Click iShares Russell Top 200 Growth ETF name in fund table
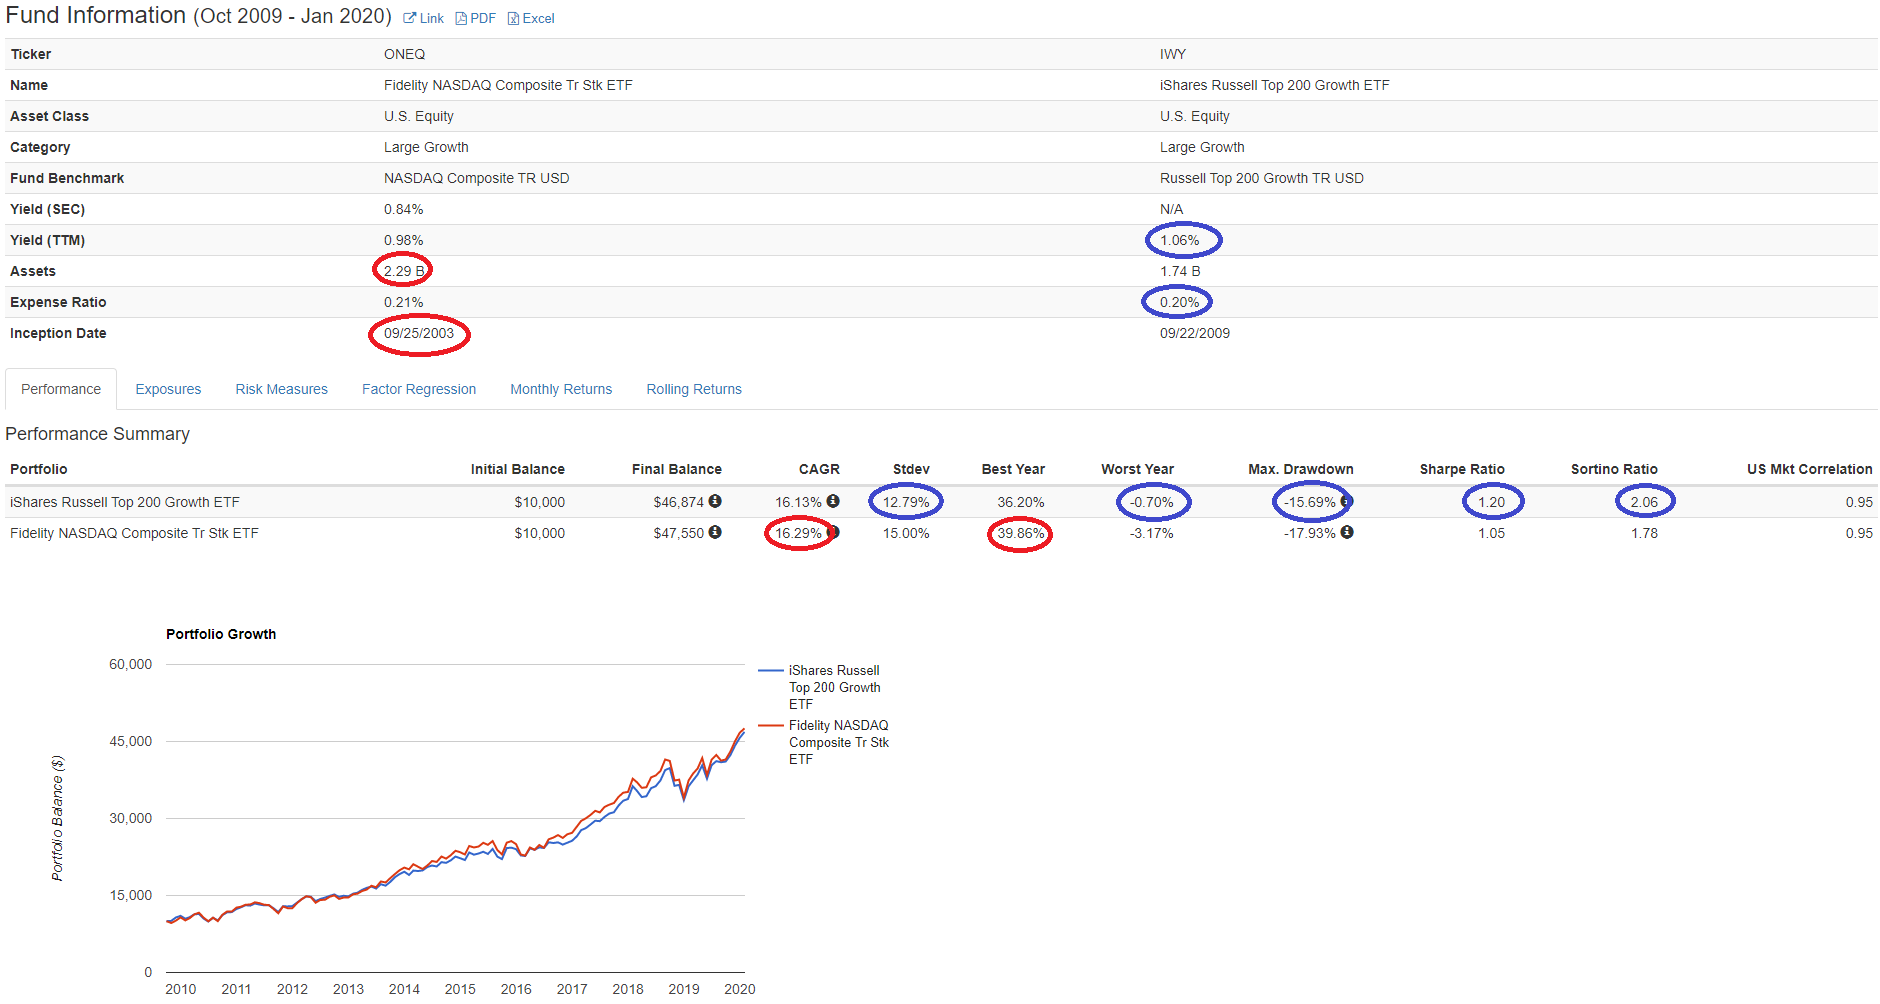Image resolution: width=1880 pixels, height=1004 pixels. 1275,85
